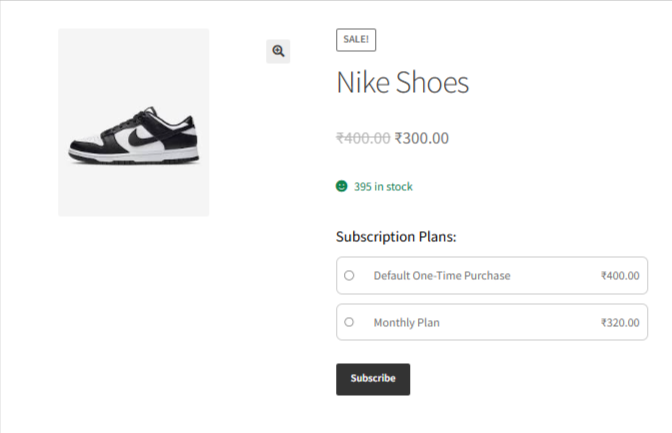The width and height of the screenshot is (672, 433).
Task: Click the SALE! badge
Action: coord(356,39)
